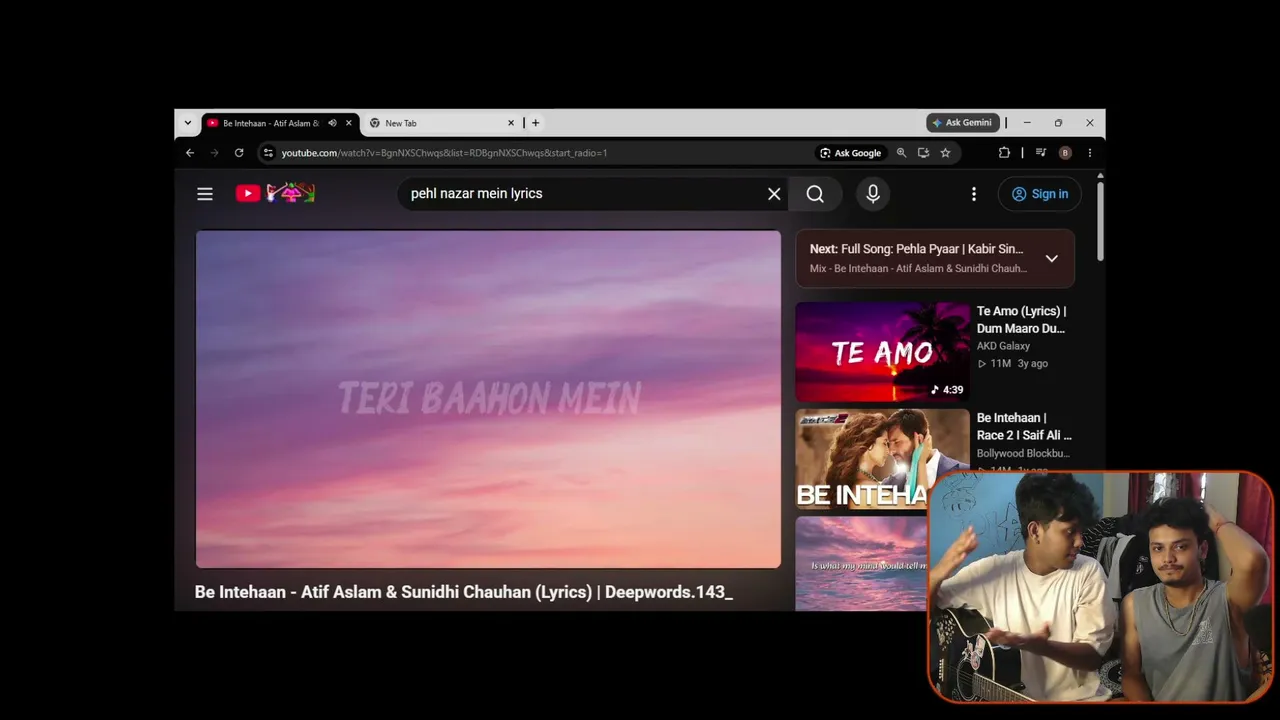Click the Bollywood Blockbu... channel name
The image size is (1280, 720).
pos(1023,453)
